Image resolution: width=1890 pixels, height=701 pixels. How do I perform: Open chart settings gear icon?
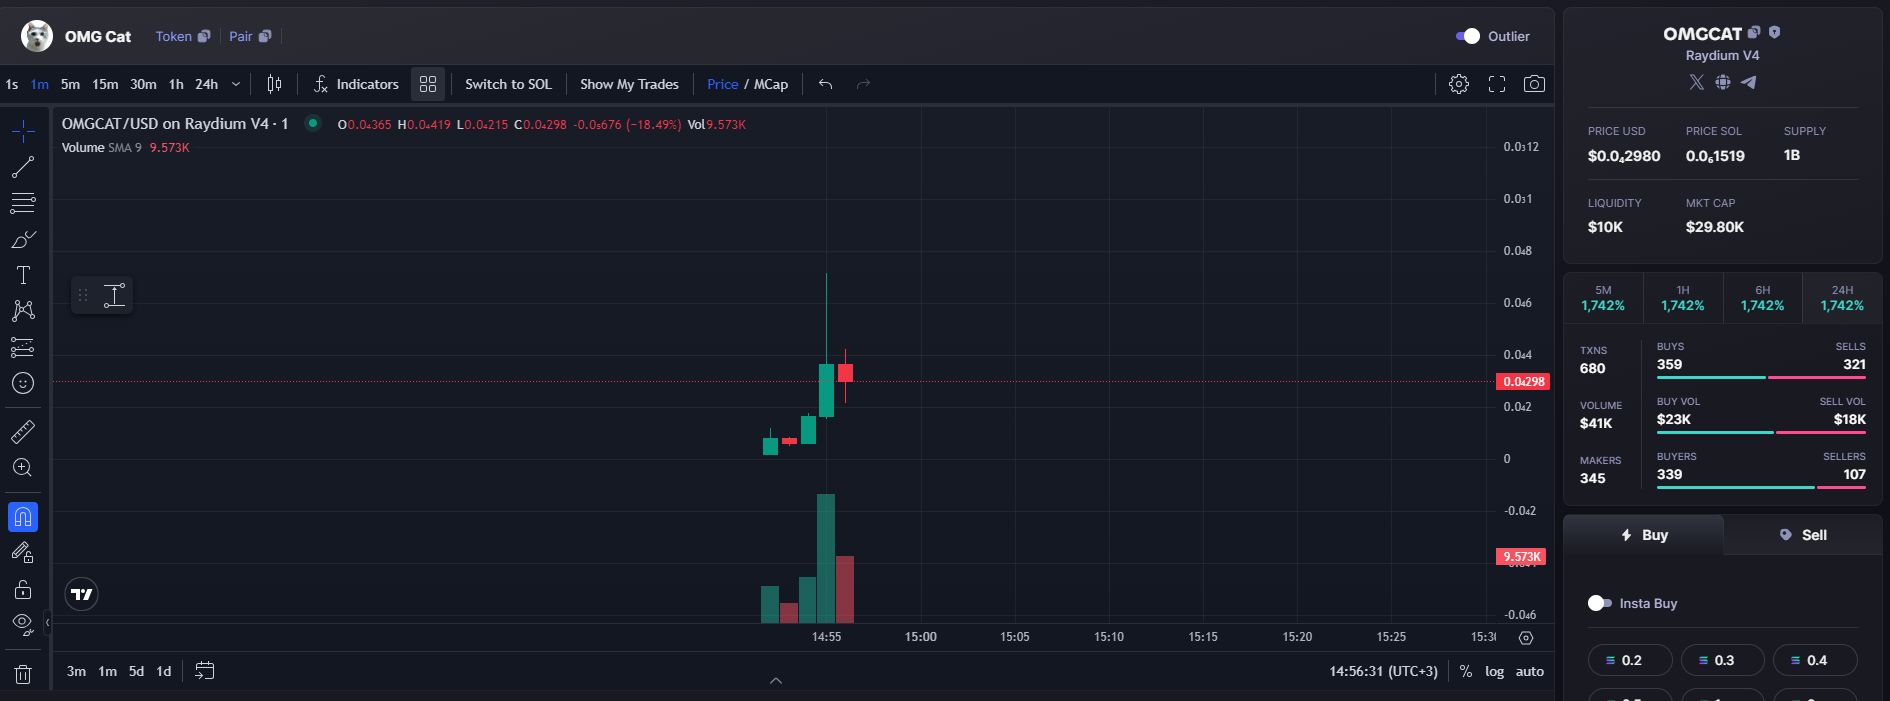pos(1459,84)
